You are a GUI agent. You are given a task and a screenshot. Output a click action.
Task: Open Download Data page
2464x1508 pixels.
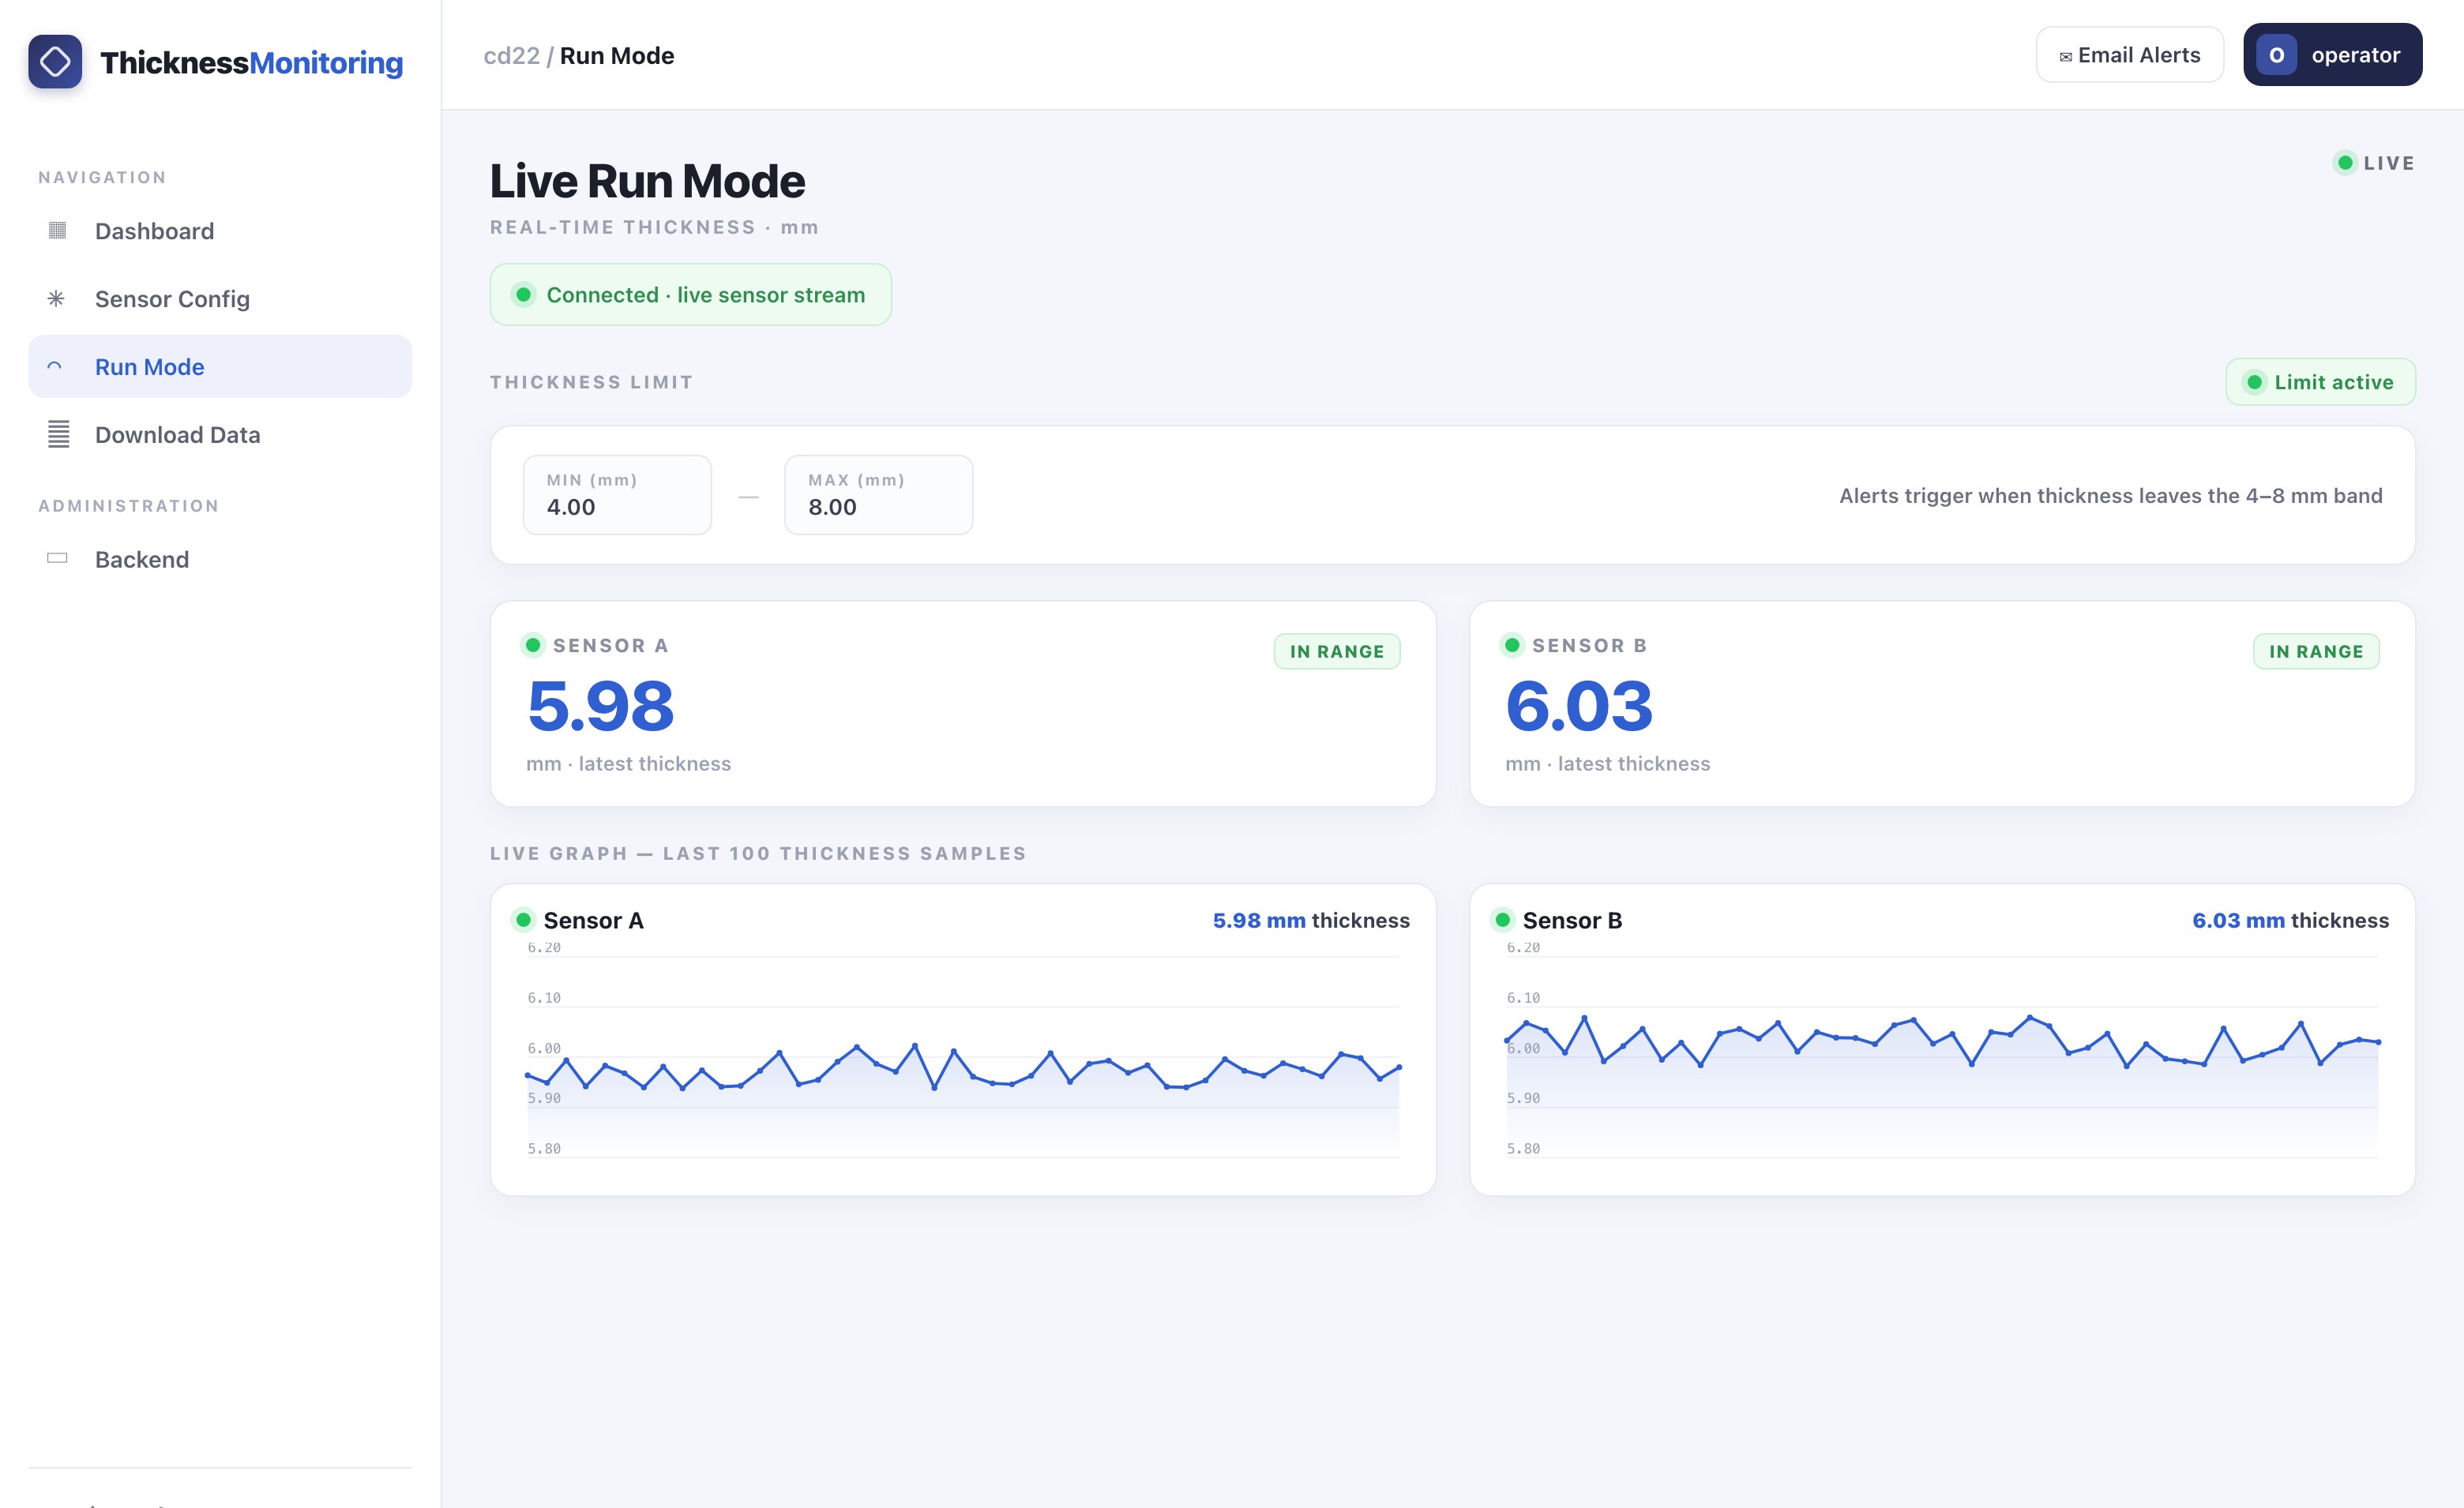pyautogui.click(x=220, y=435)
